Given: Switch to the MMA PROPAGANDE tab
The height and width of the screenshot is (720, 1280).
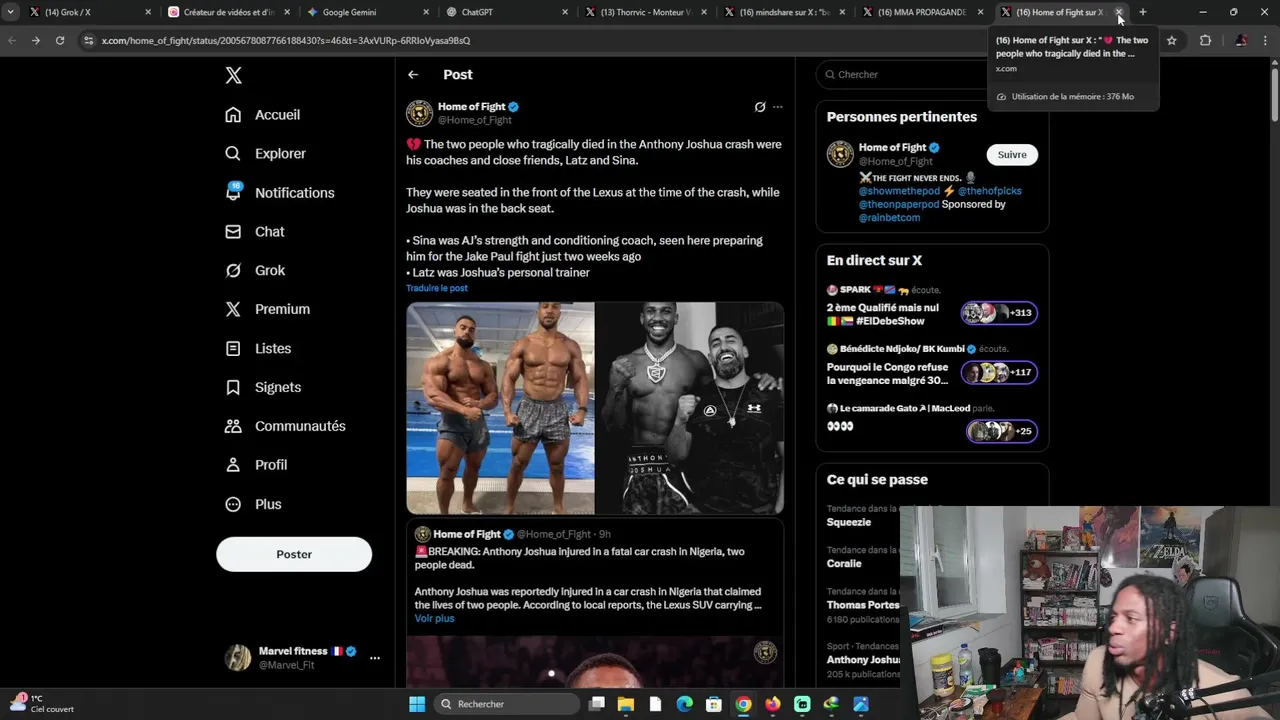Looking at the screenshot, I should tap(922, 12).
